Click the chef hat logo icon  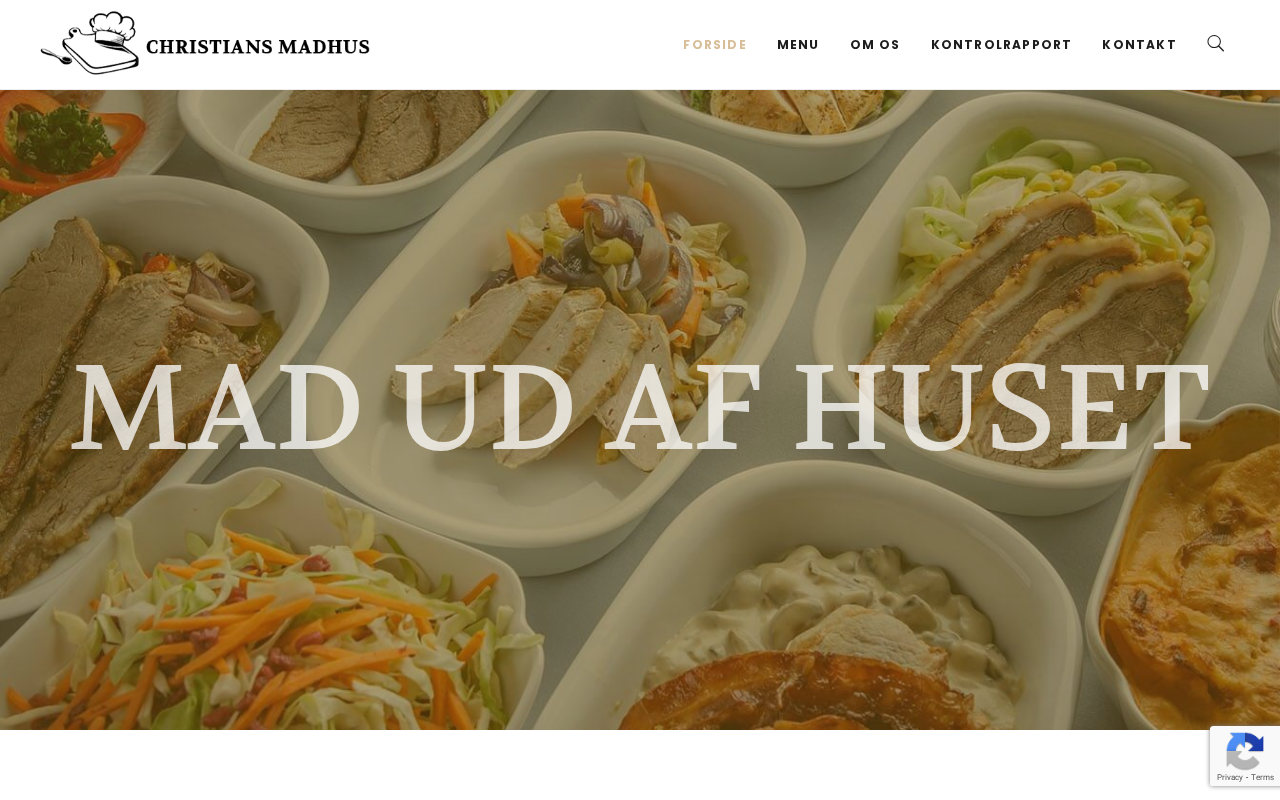90,43
